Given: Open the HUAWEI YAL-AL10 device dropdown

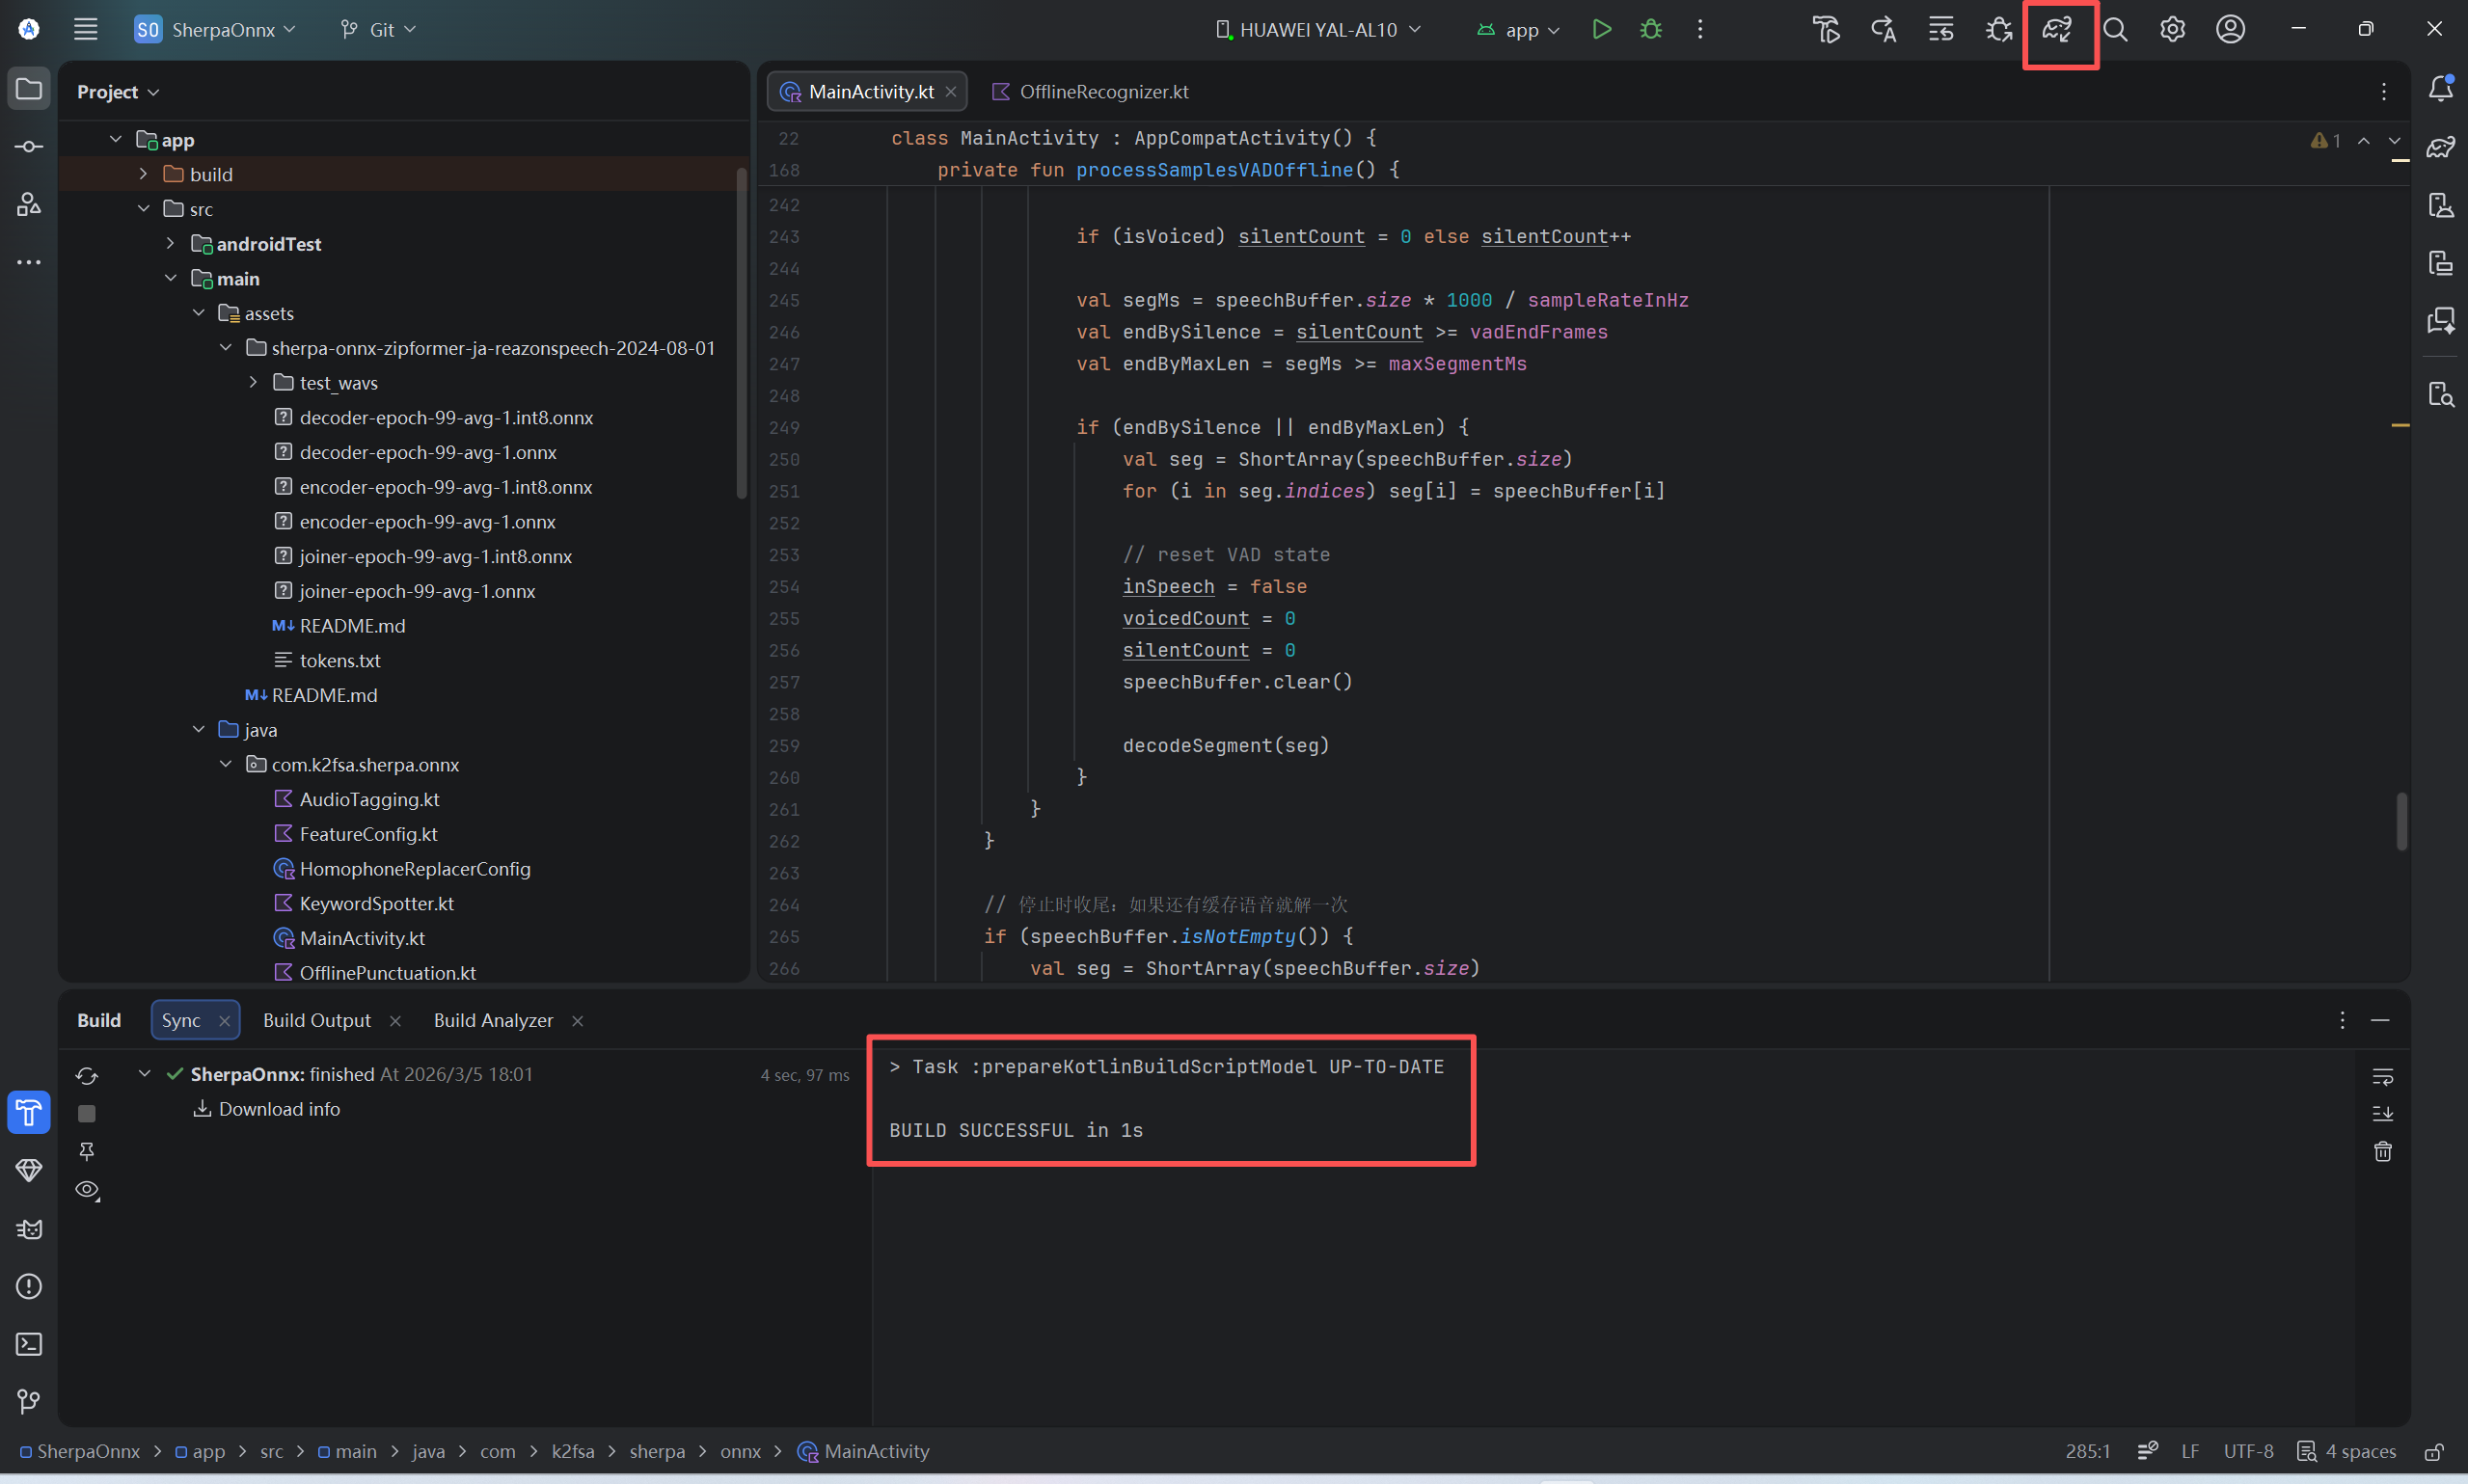Looking at the screenshot, I should (1318, 30).
